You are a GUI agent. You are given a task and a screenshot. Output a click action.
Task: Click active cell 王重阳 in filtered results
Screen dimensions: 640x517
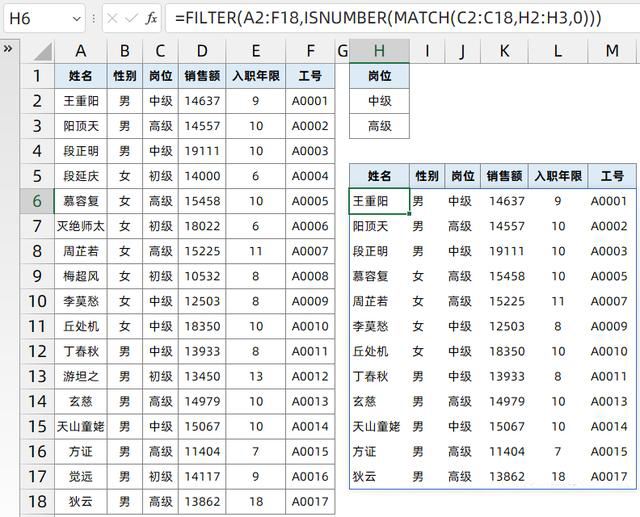pos(379,201)
